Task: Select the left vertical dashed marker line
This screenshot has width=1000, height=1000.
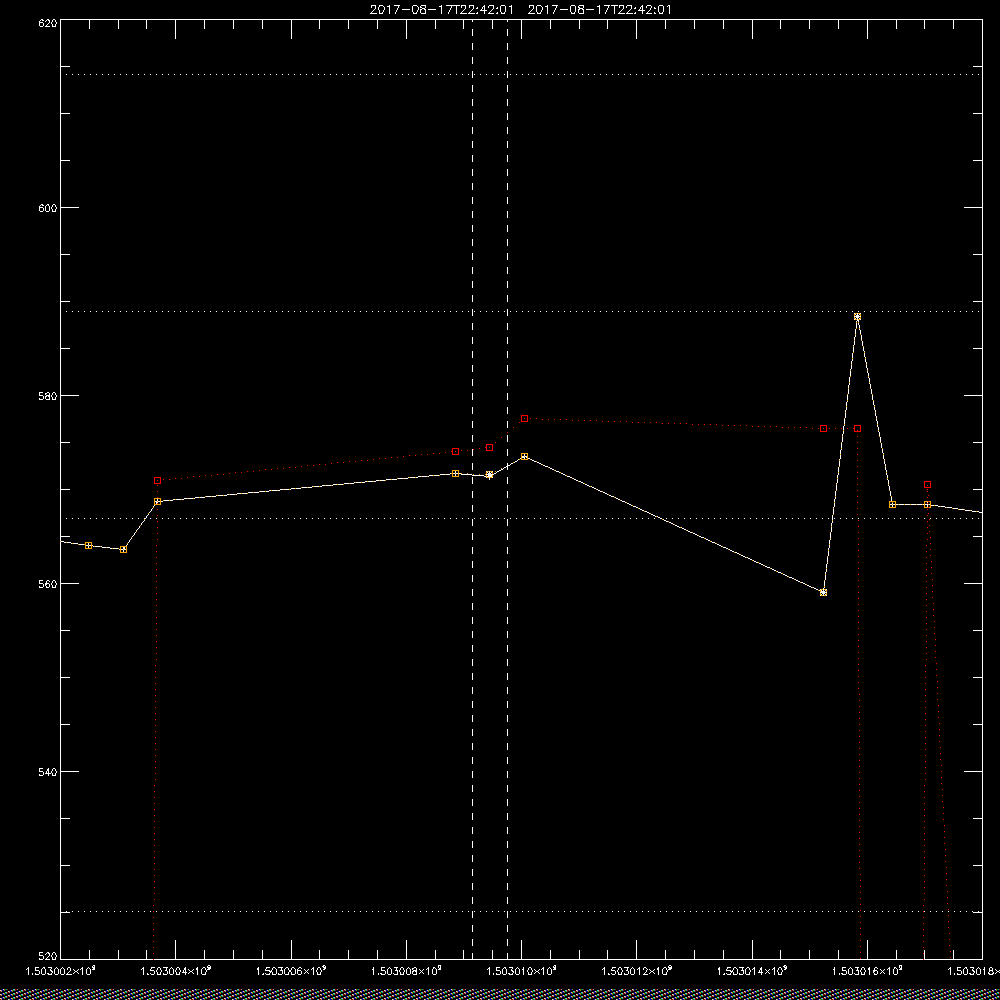Action: coord(473,488)
